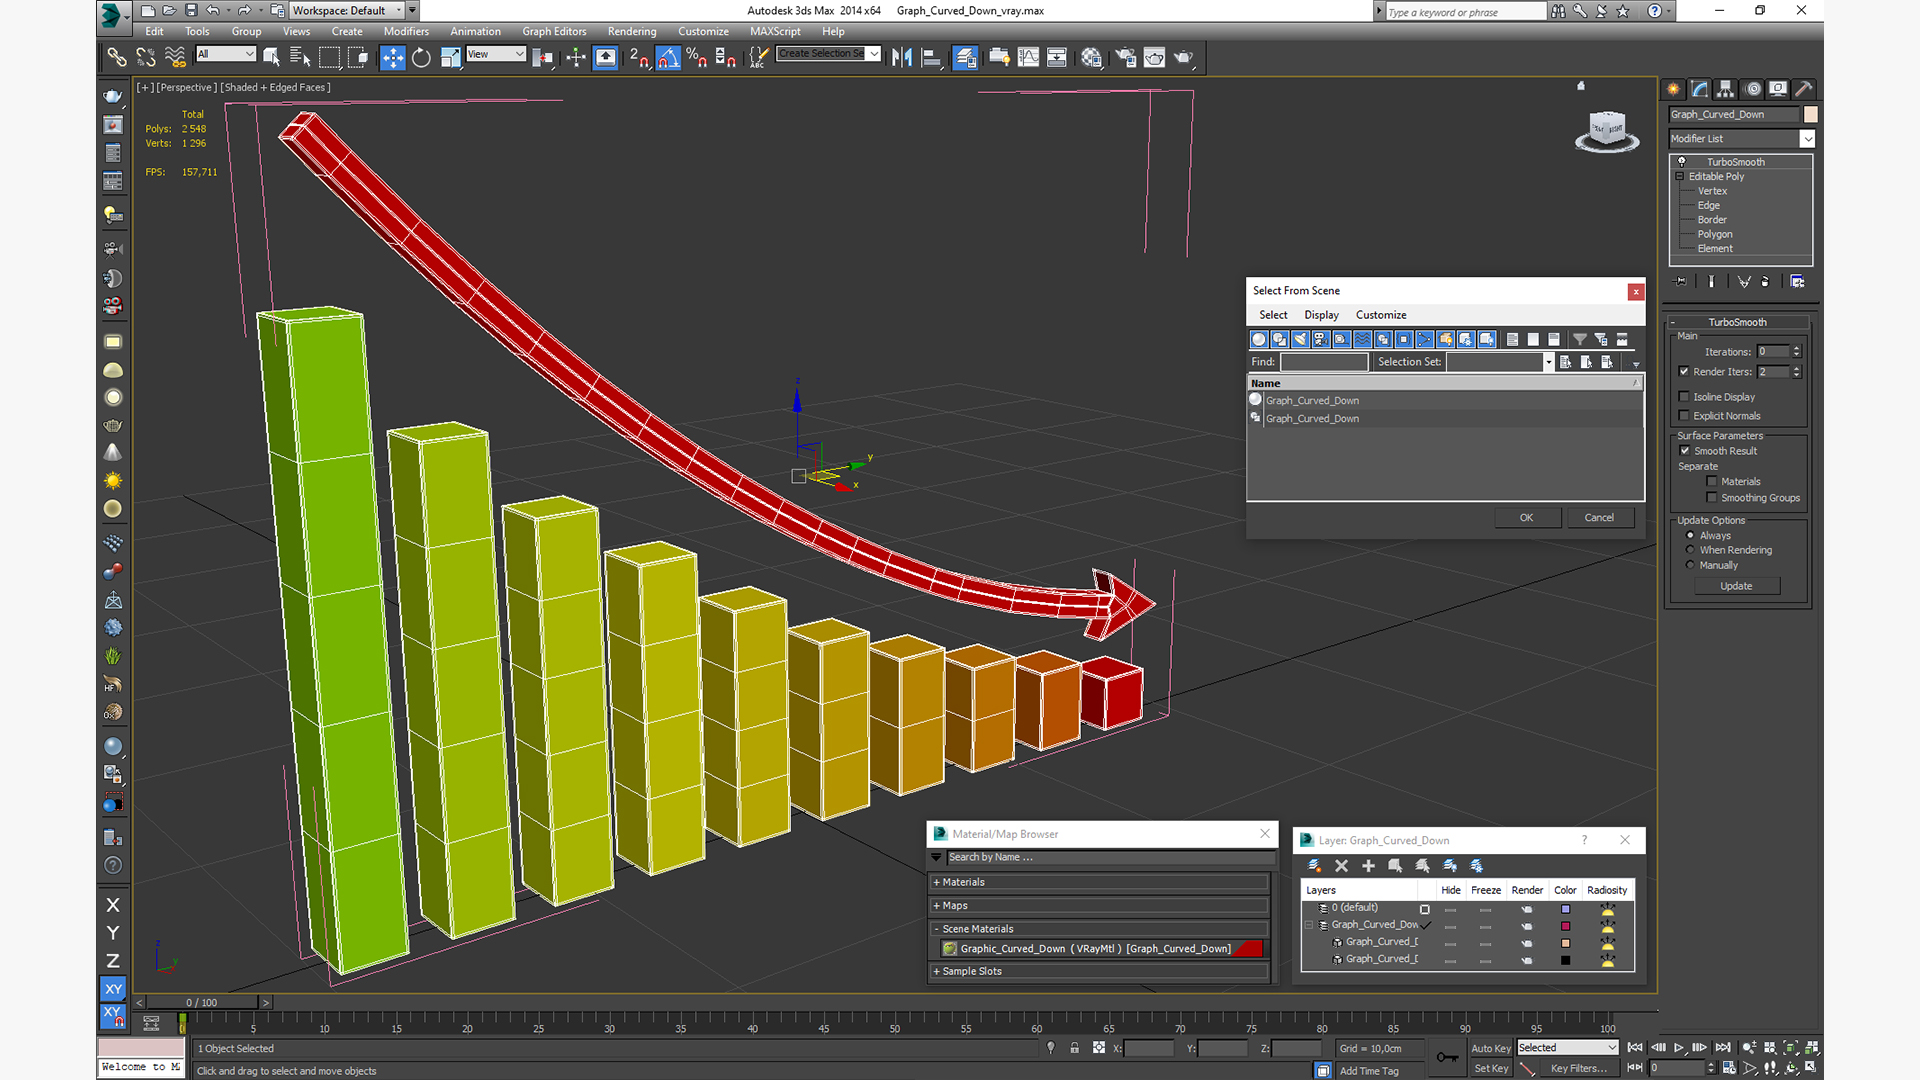The image size is (1920, 1080).
Task: Click the Select and Link chain icon
Action: 116,58
